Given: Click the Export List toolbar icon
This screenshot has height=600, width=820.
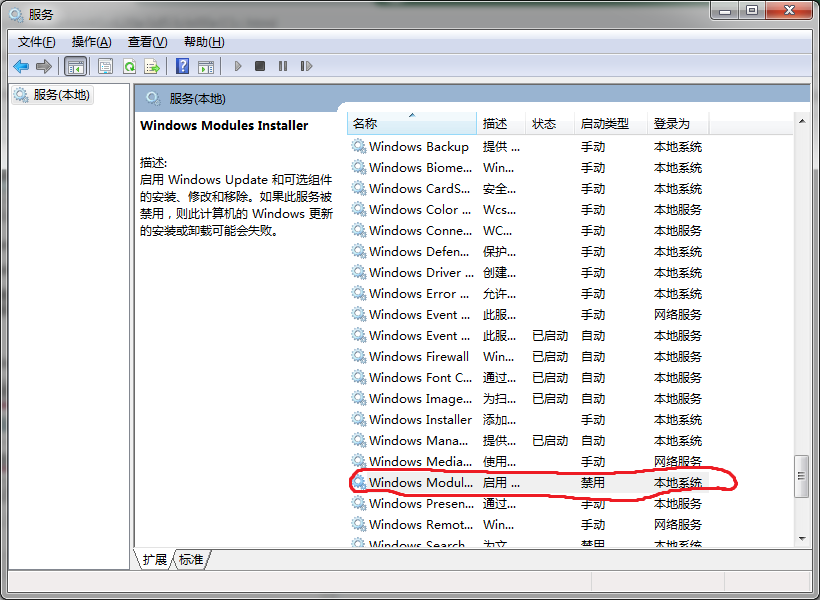Looking at the screenshot, I should pyautogui.click(x=152, y=66).
